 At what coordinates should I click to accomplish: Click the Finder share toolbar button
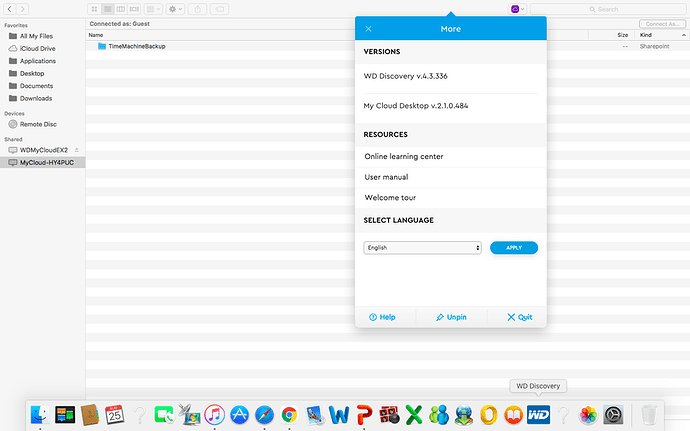click(x=198, y=9)
